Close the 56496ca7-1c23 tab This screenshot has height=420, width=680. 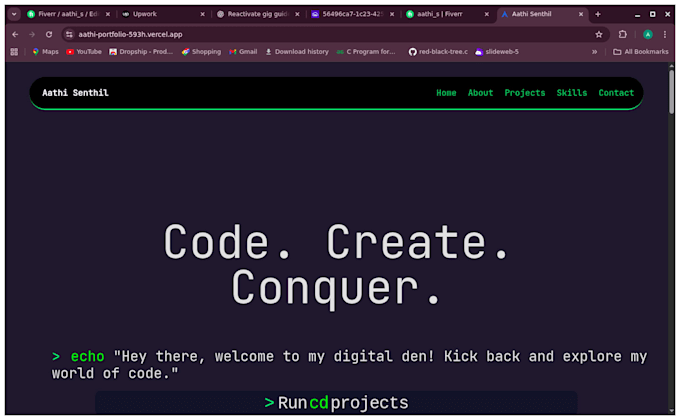coord(392,14)
